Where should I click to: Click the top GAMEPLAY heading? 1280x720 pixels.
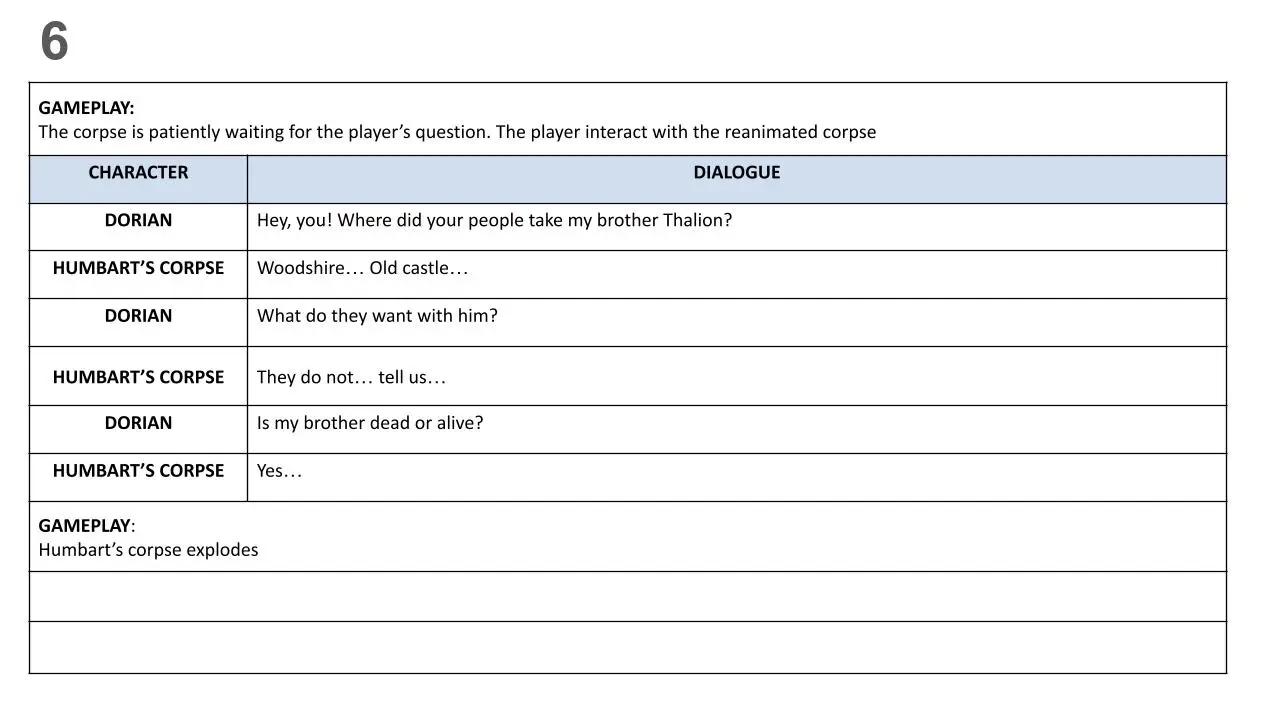point(86,108)
